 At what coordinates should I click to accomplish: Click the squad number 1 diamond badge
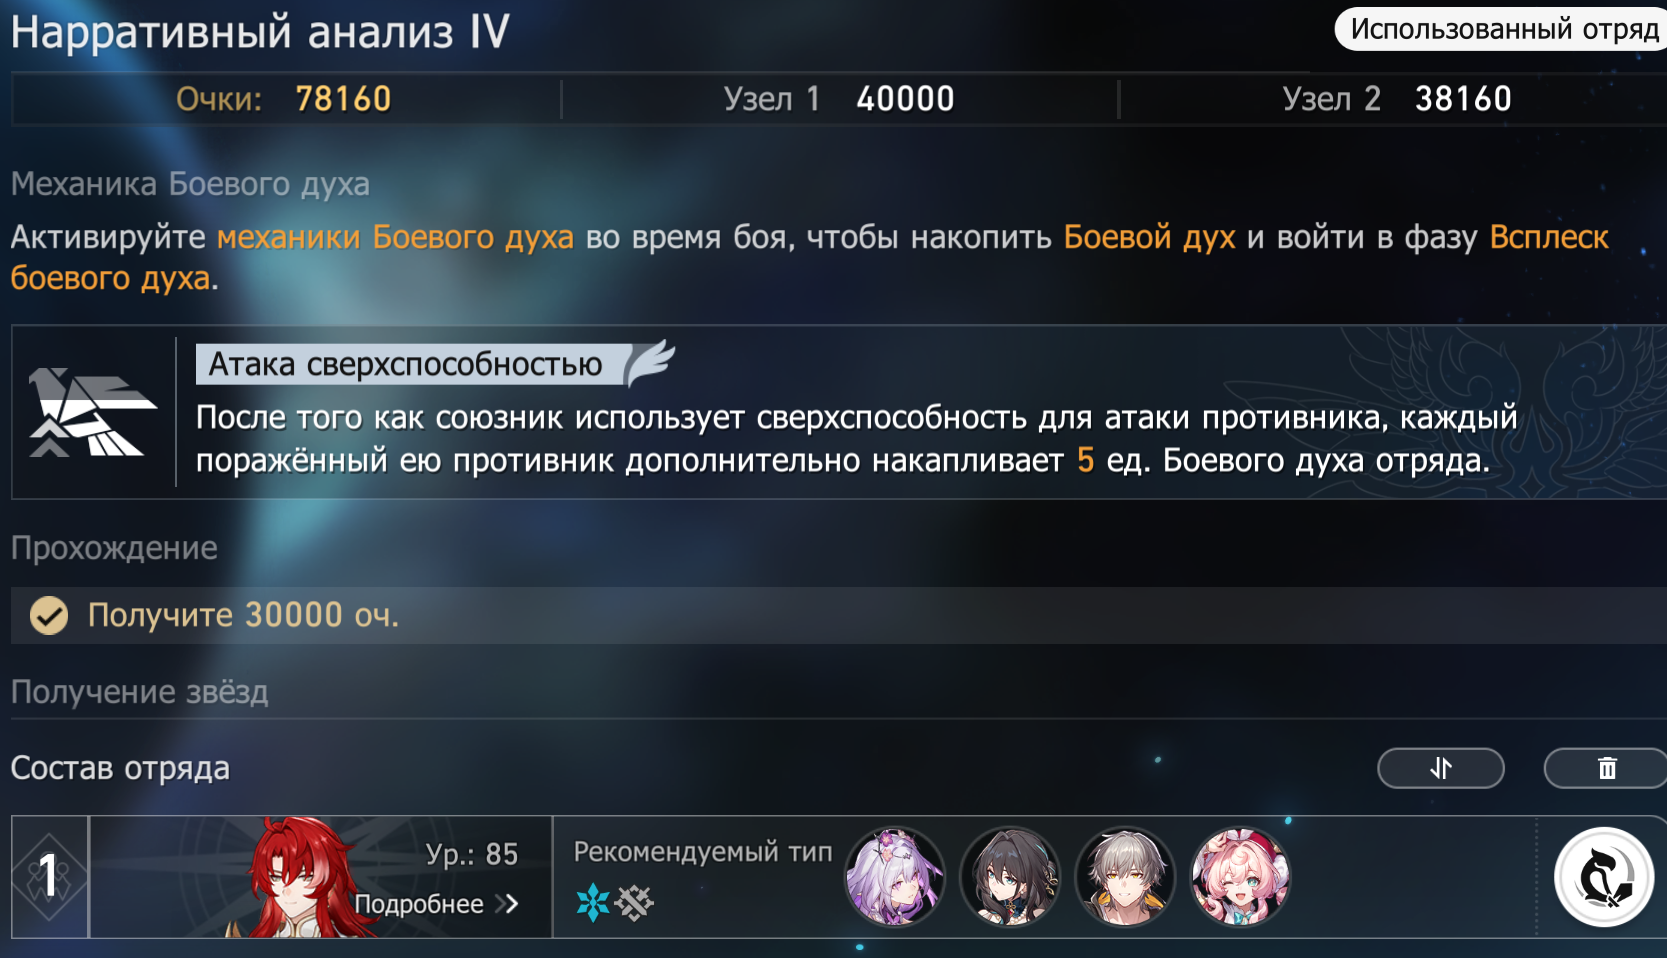49,877
